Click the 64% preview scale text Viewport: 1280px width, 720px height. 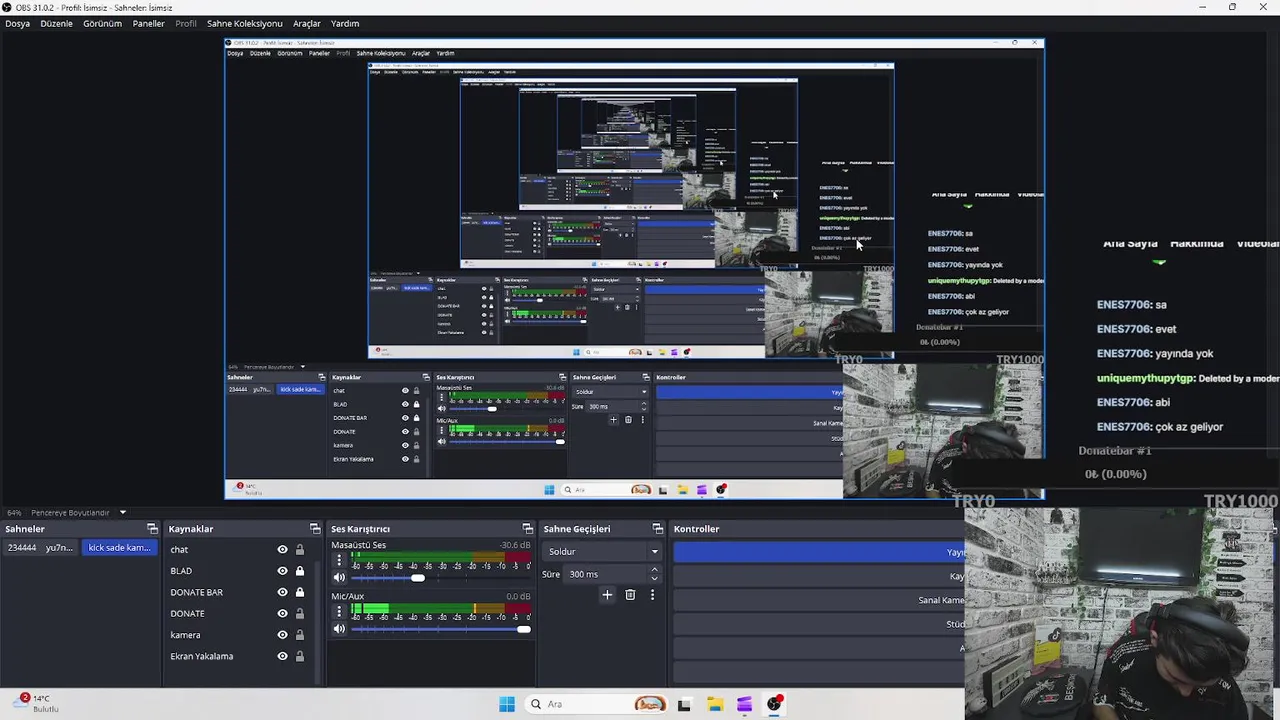pos(14,513)
